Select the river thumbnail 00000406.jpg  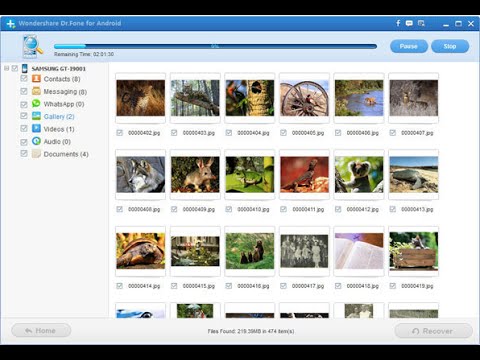359,98
